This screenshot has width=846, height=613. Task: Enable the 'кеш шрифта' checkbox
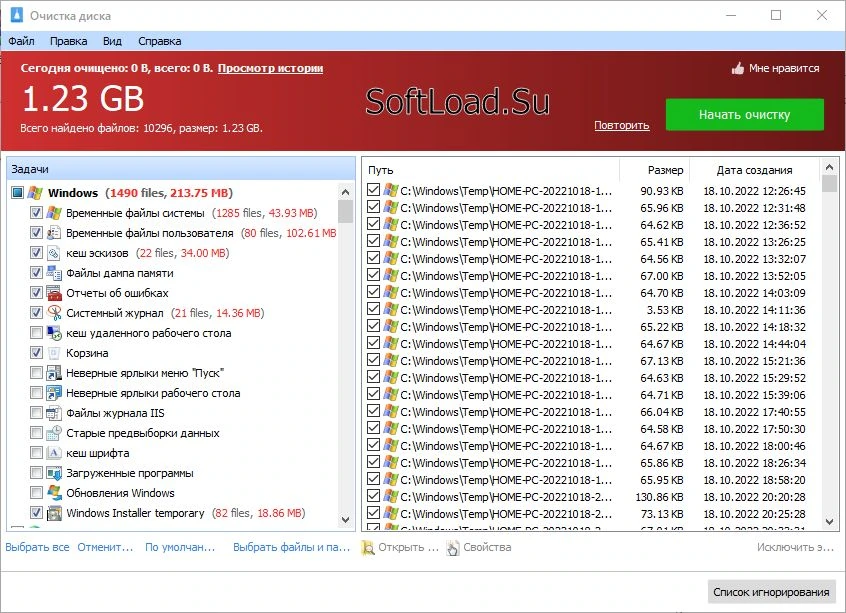[x=36, y=452]
